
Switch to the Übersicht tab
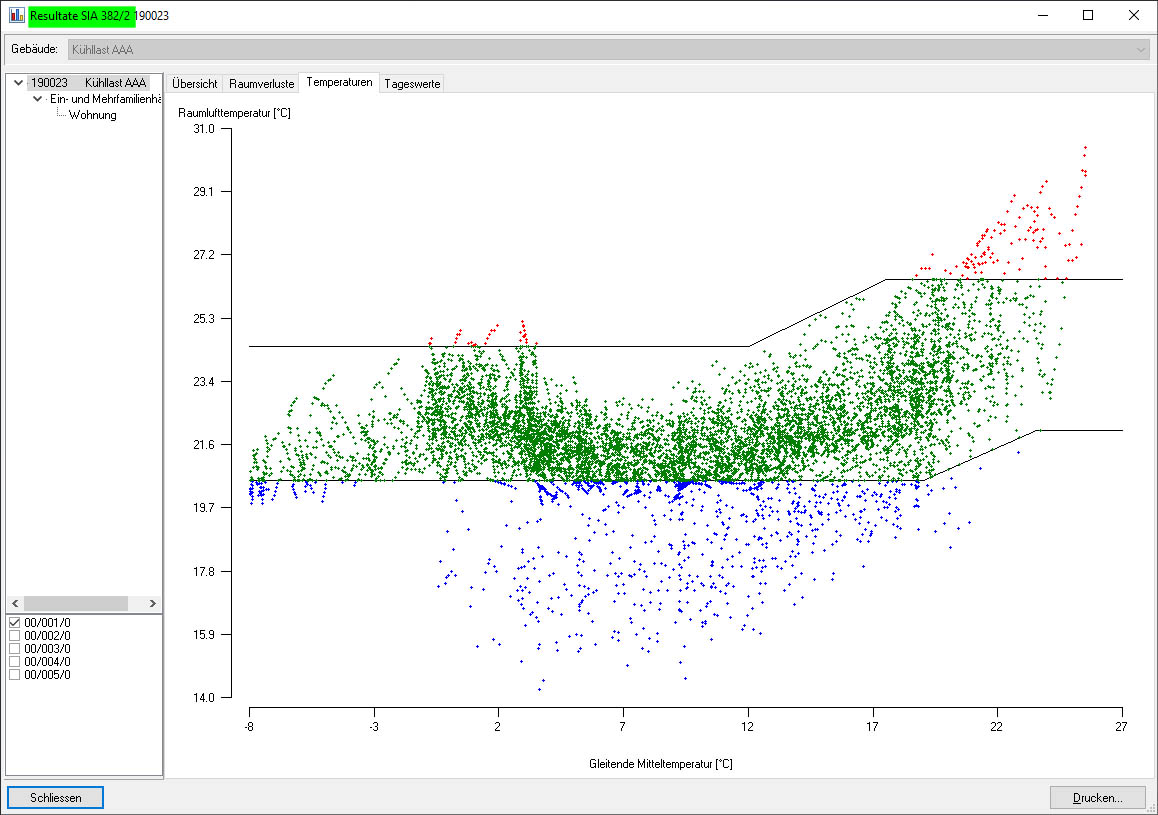click(195, 84)
